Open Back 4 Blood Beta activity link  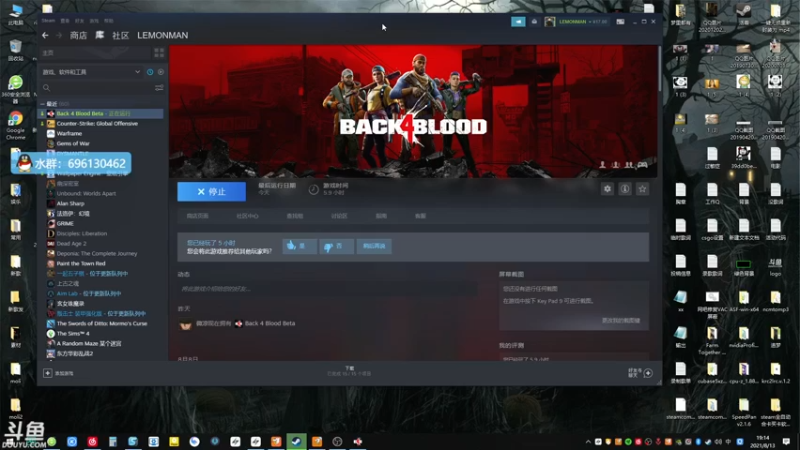point(269,323)
